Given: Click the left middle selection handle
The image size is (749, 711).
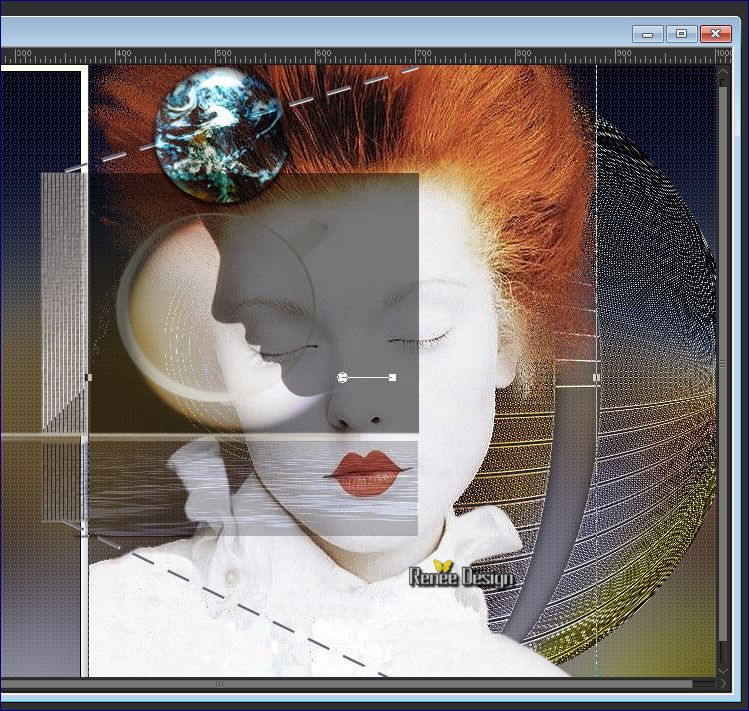Looking at the screenshot, I should (88, 377).
